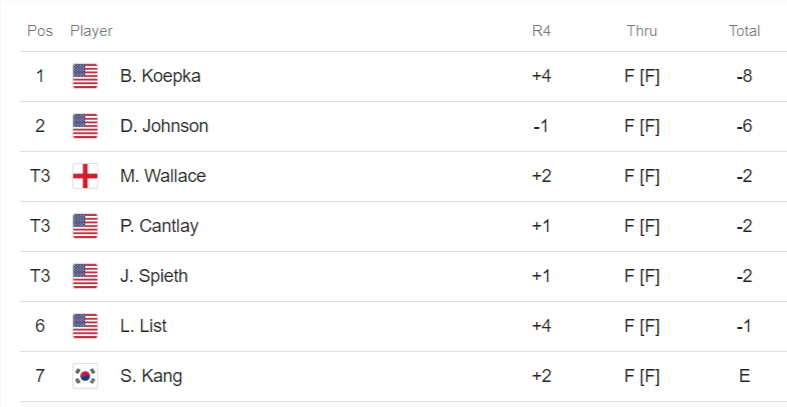Viewport: 787px width, 407px height.
Task: Sort by the Pos column header
Action: coord(40,31)
